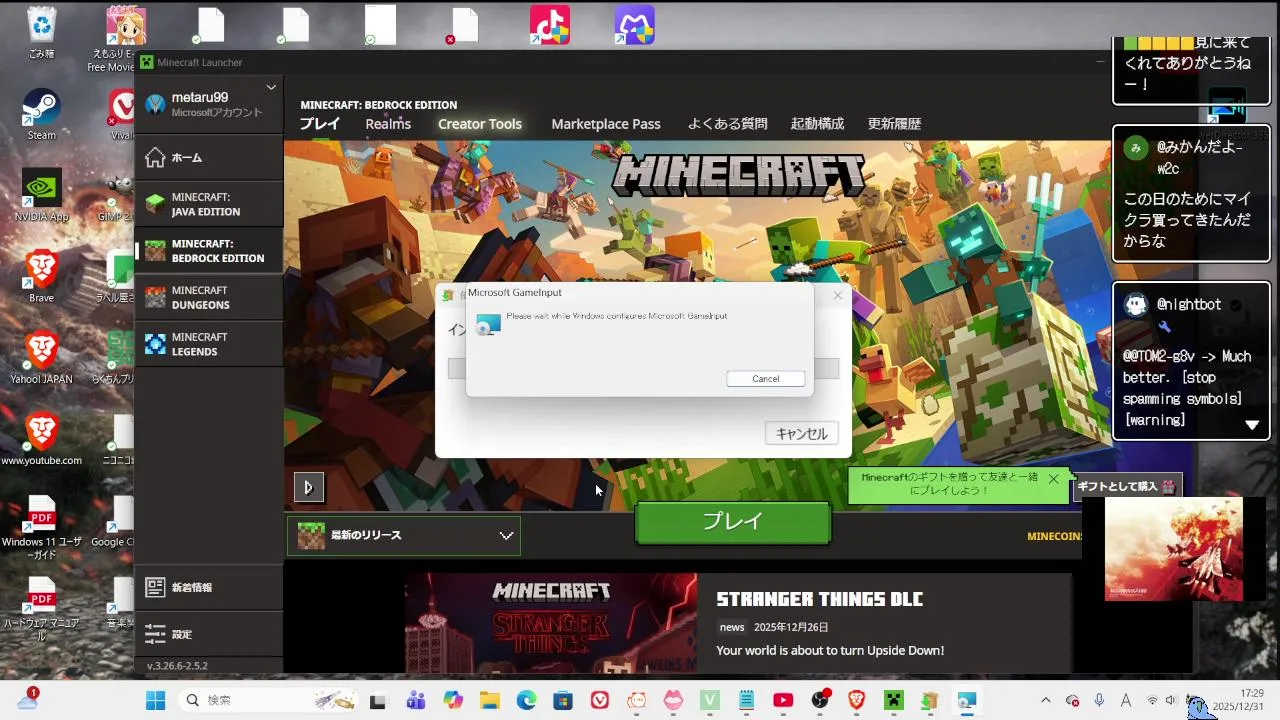
Task: Switch to the 更新履歴 tab
Action: pyautogui.click(x=894, y=124)
